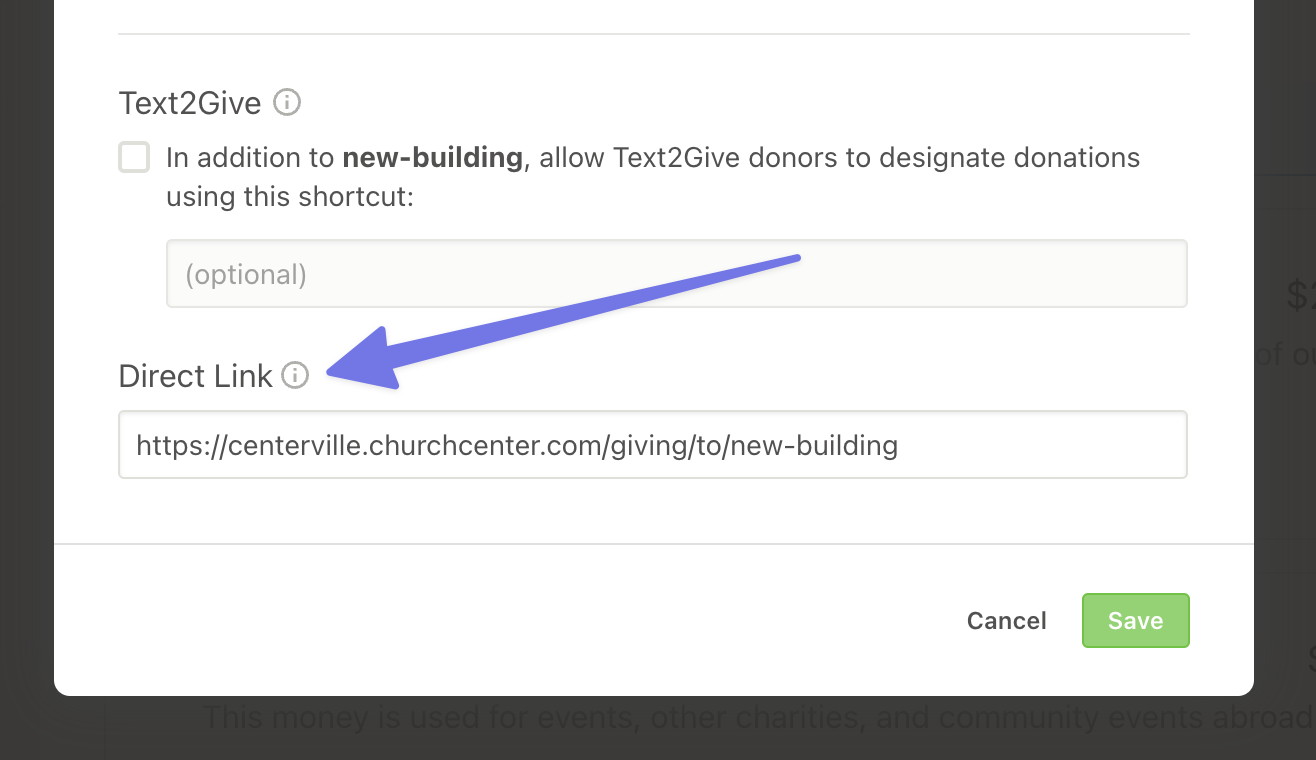Click the bold new-building keyword text
Screen dimensions: 1316x760
tap(432, 157)
